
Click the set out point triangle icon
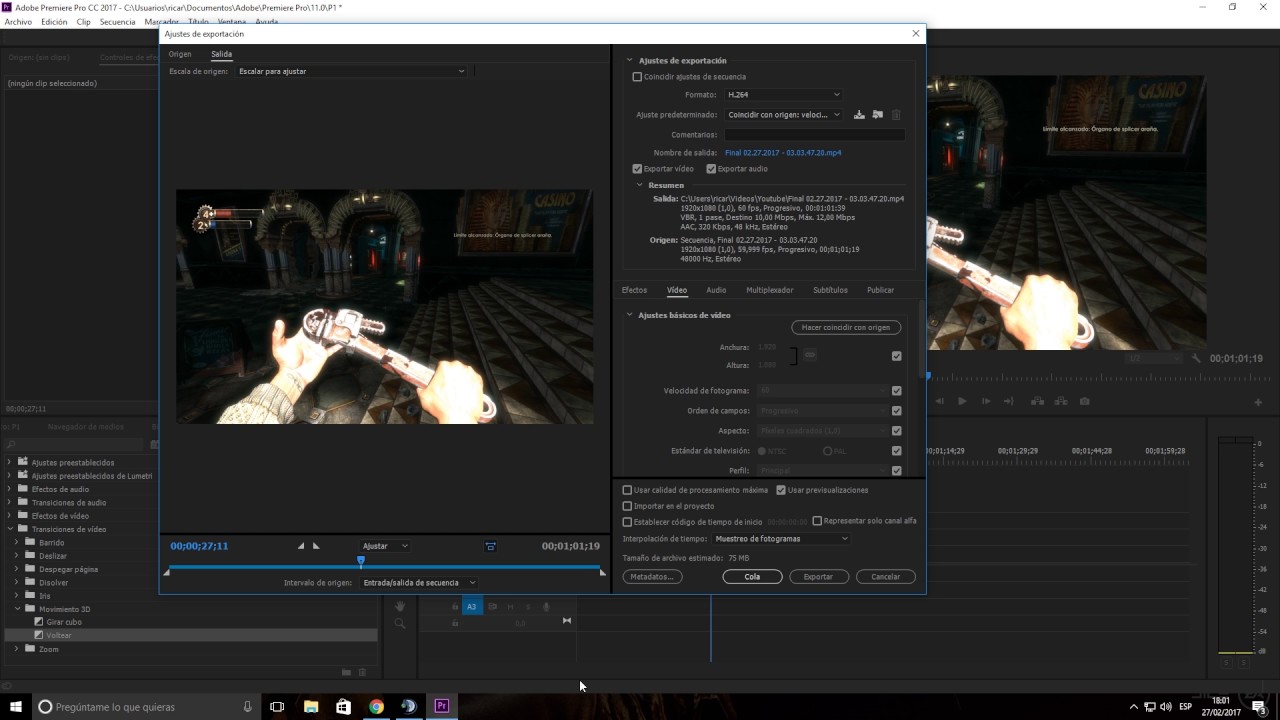(x=316, y=546)
